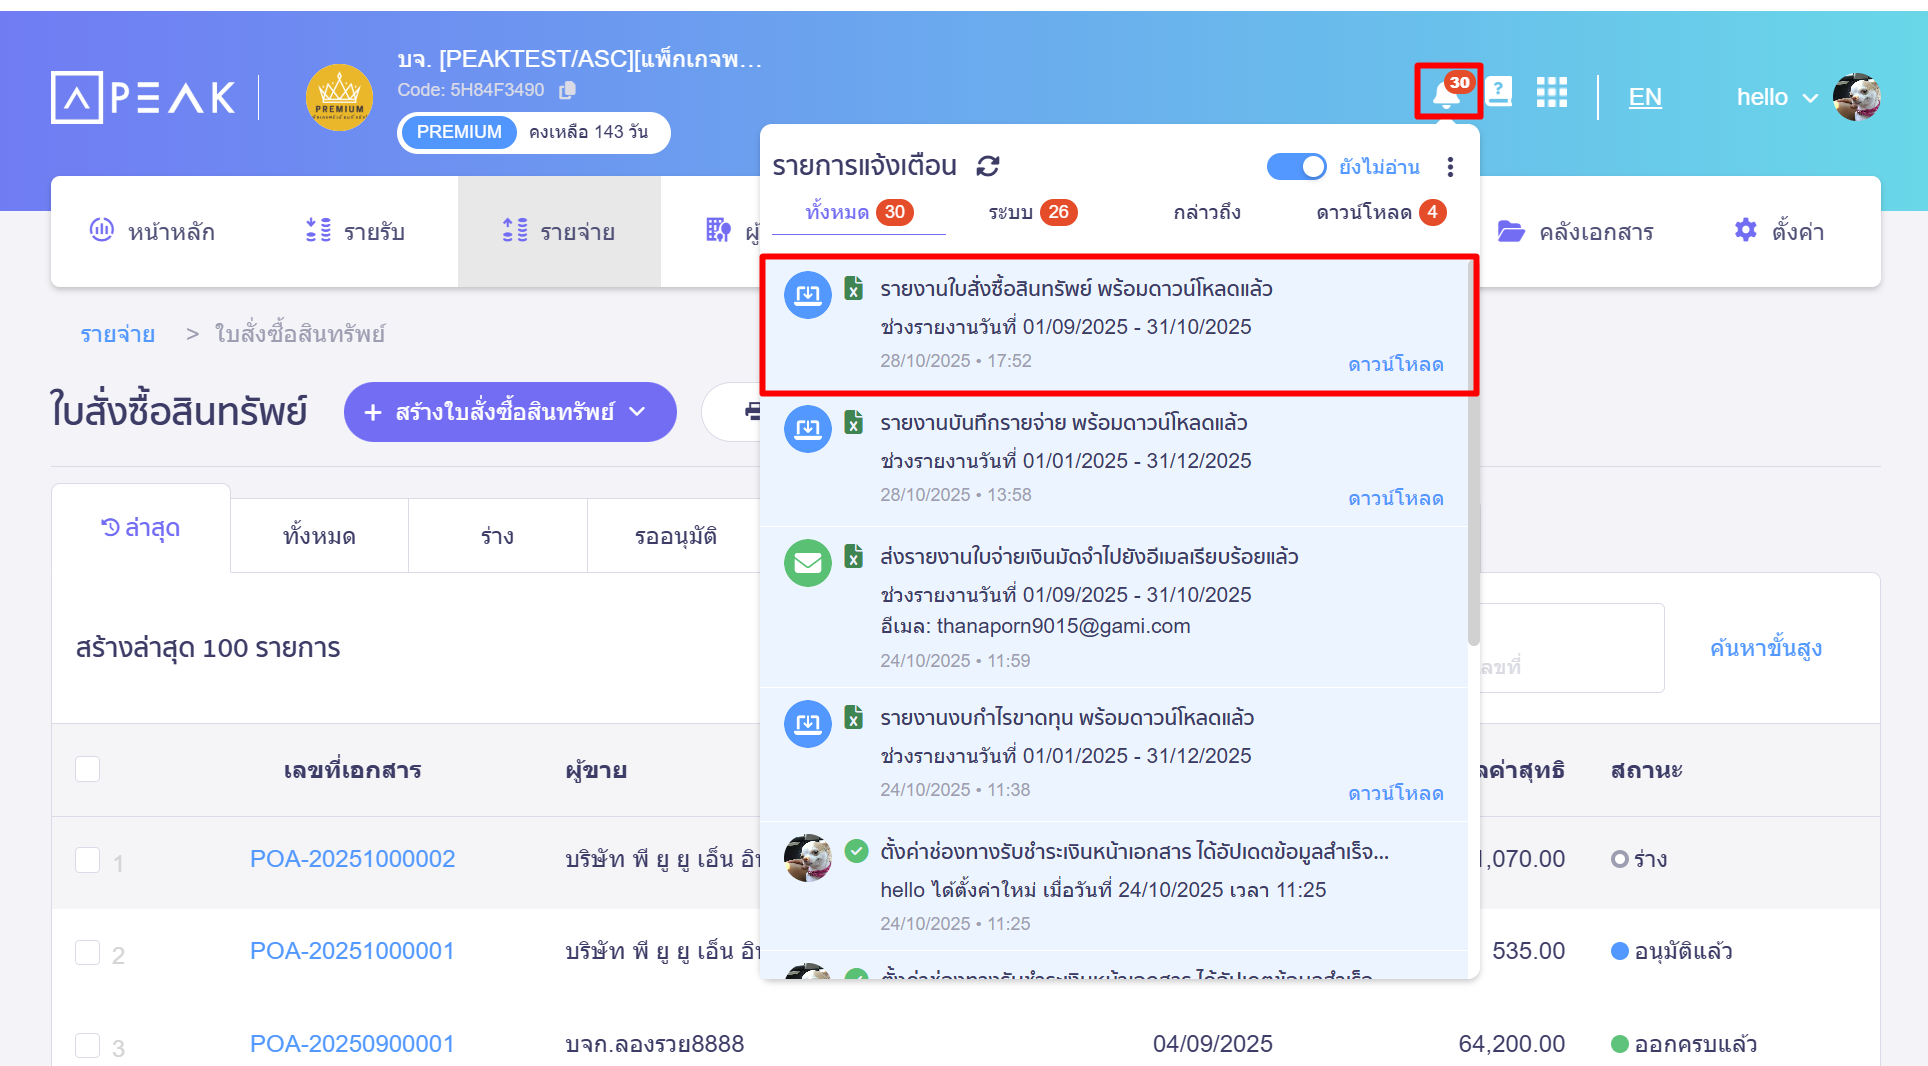Click the Excel icon on the asset purchase report
1928x1066 pixels.
pos(852,287)
